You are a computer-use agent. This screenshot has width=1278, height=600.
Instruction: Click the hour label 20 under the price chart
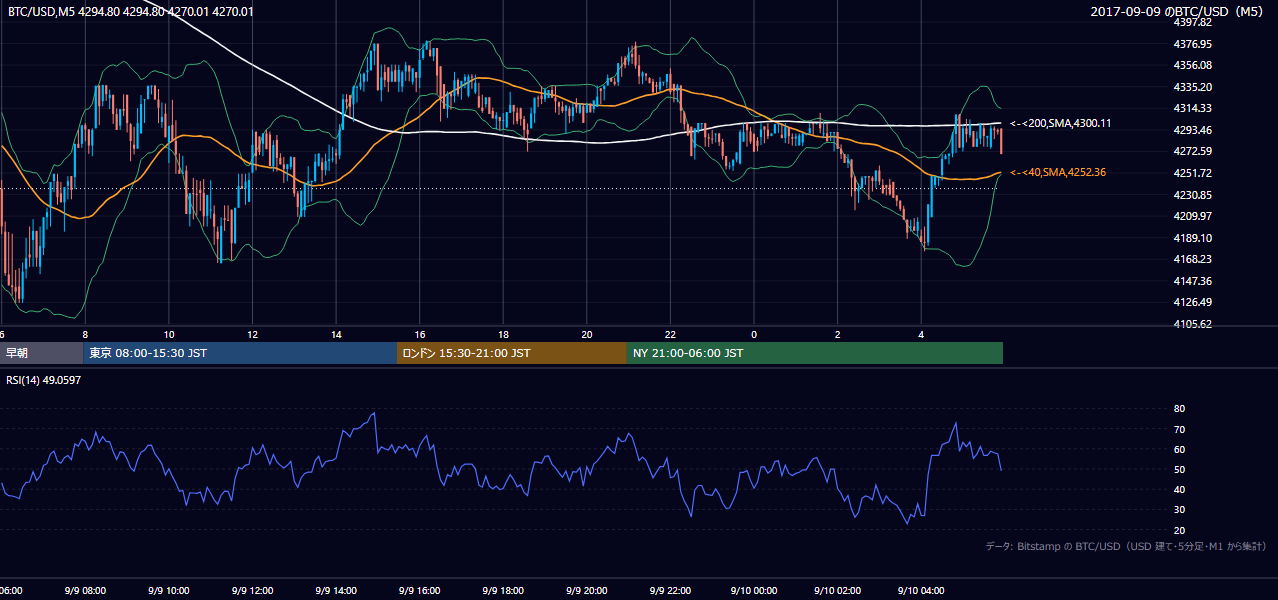pos(587,334)
